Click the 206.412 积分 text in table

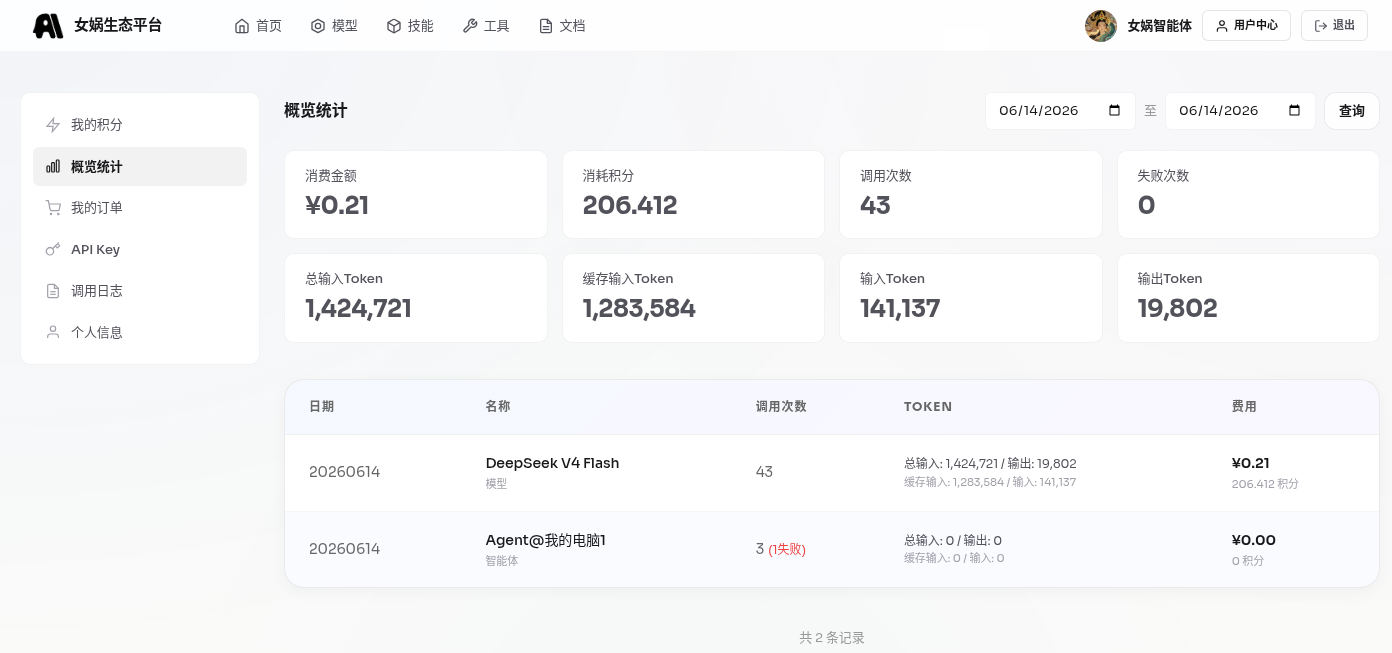coord(1265,484)
